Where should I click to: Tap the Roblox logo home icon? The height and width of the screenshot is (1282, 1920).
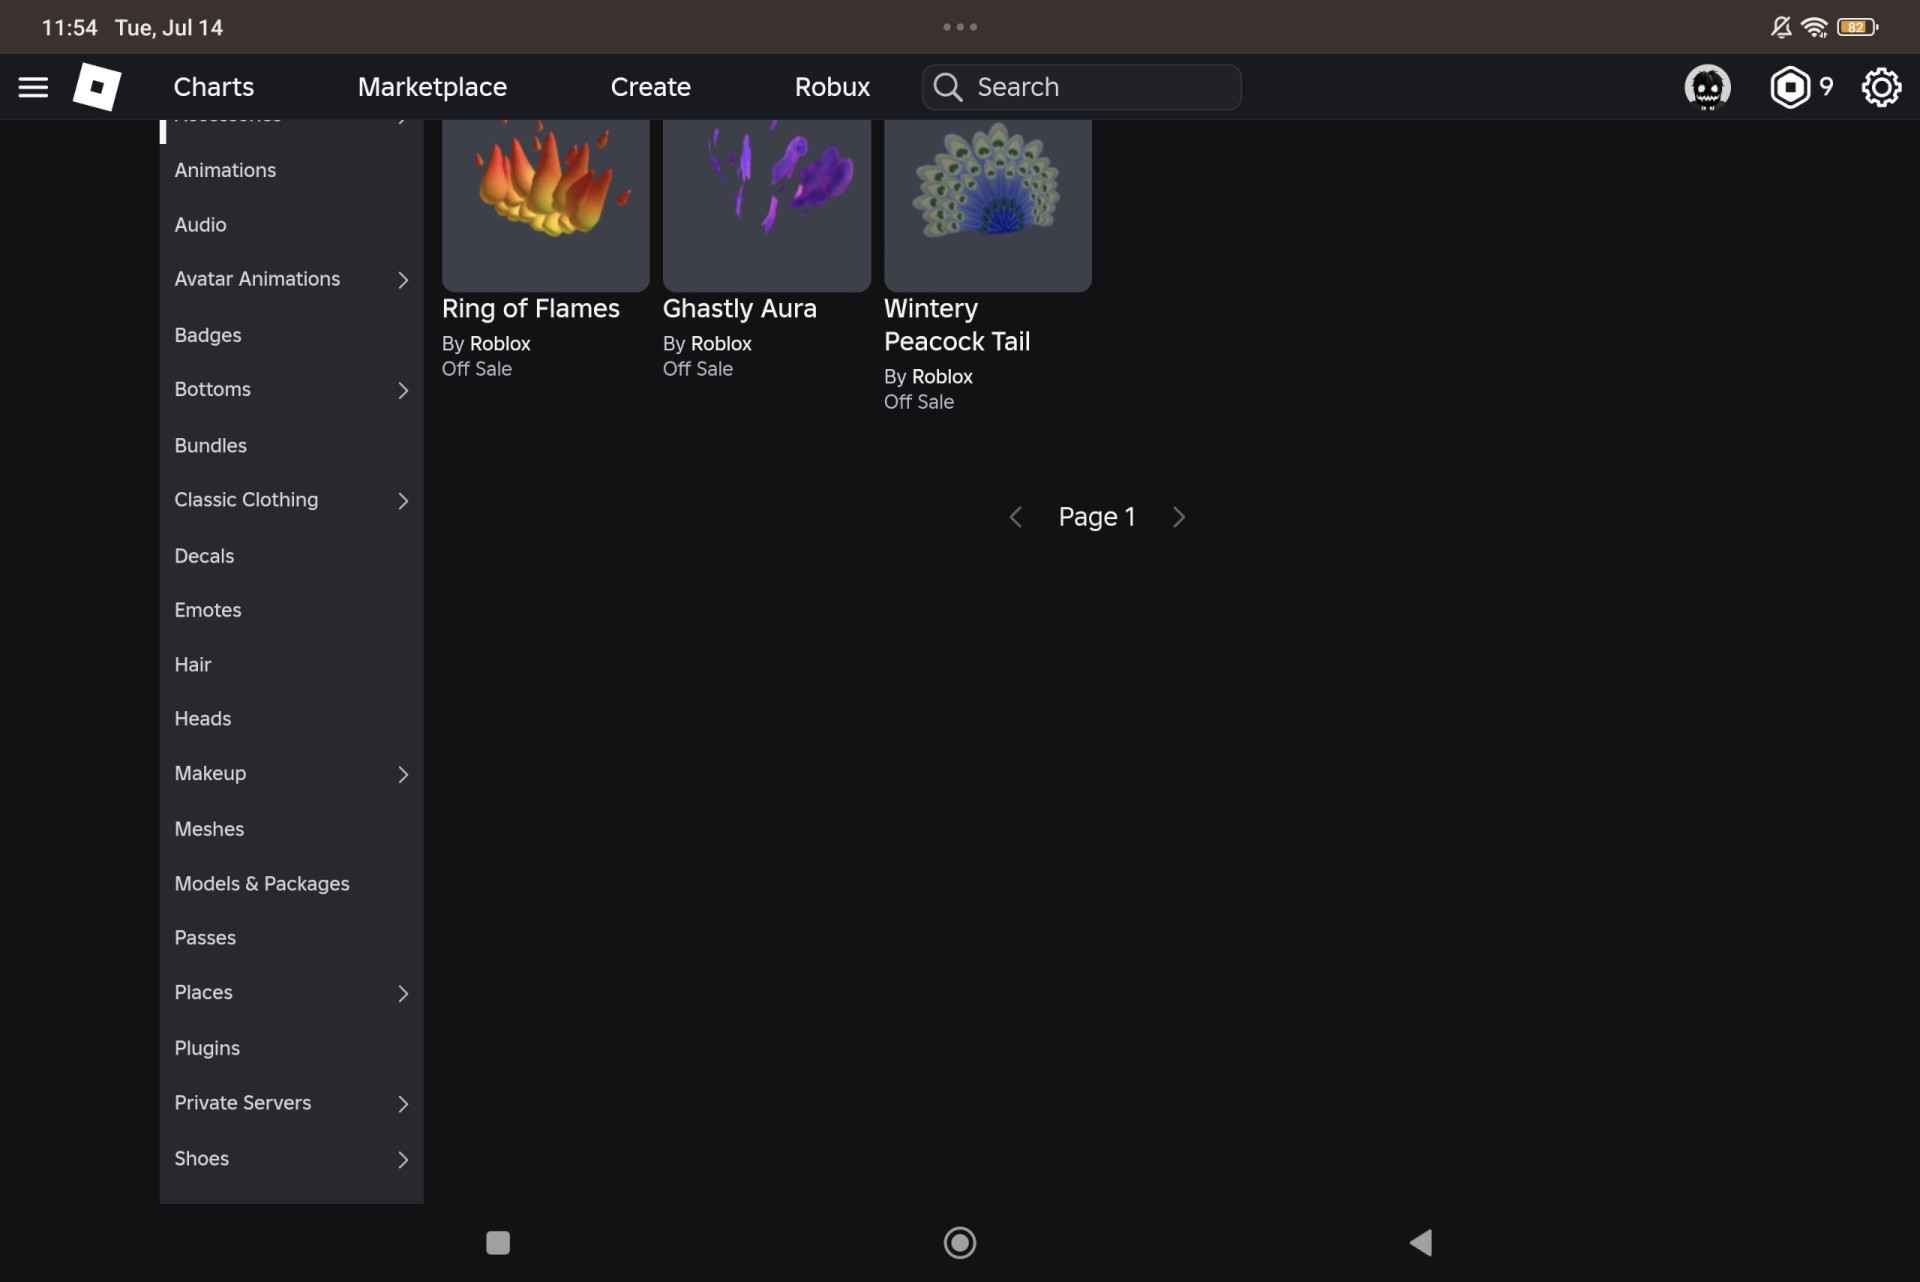[x=97, y=87]
